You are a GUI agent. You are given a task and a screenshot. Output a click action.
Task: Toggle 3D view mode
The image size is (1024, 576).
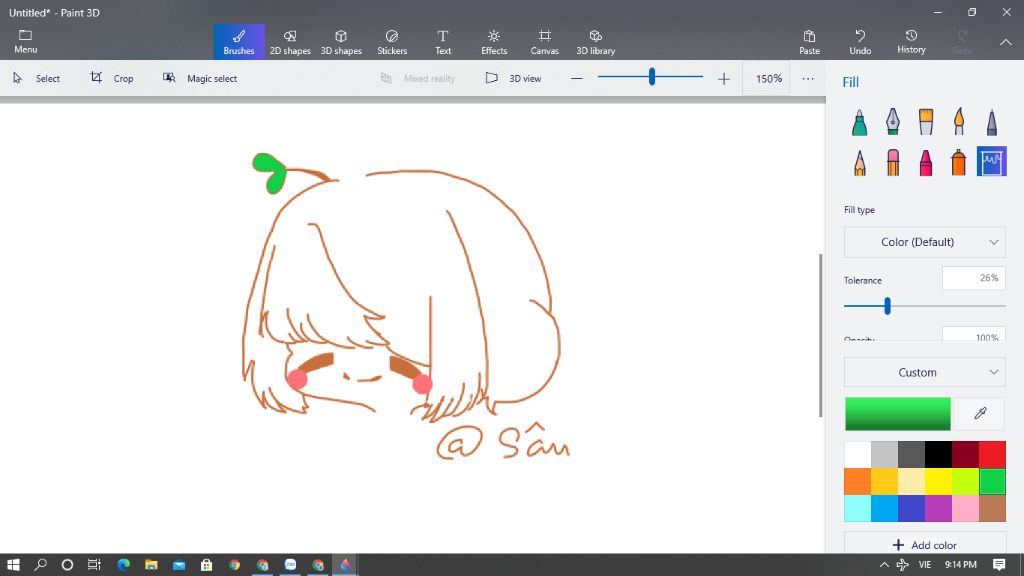[x=513, y=78]
